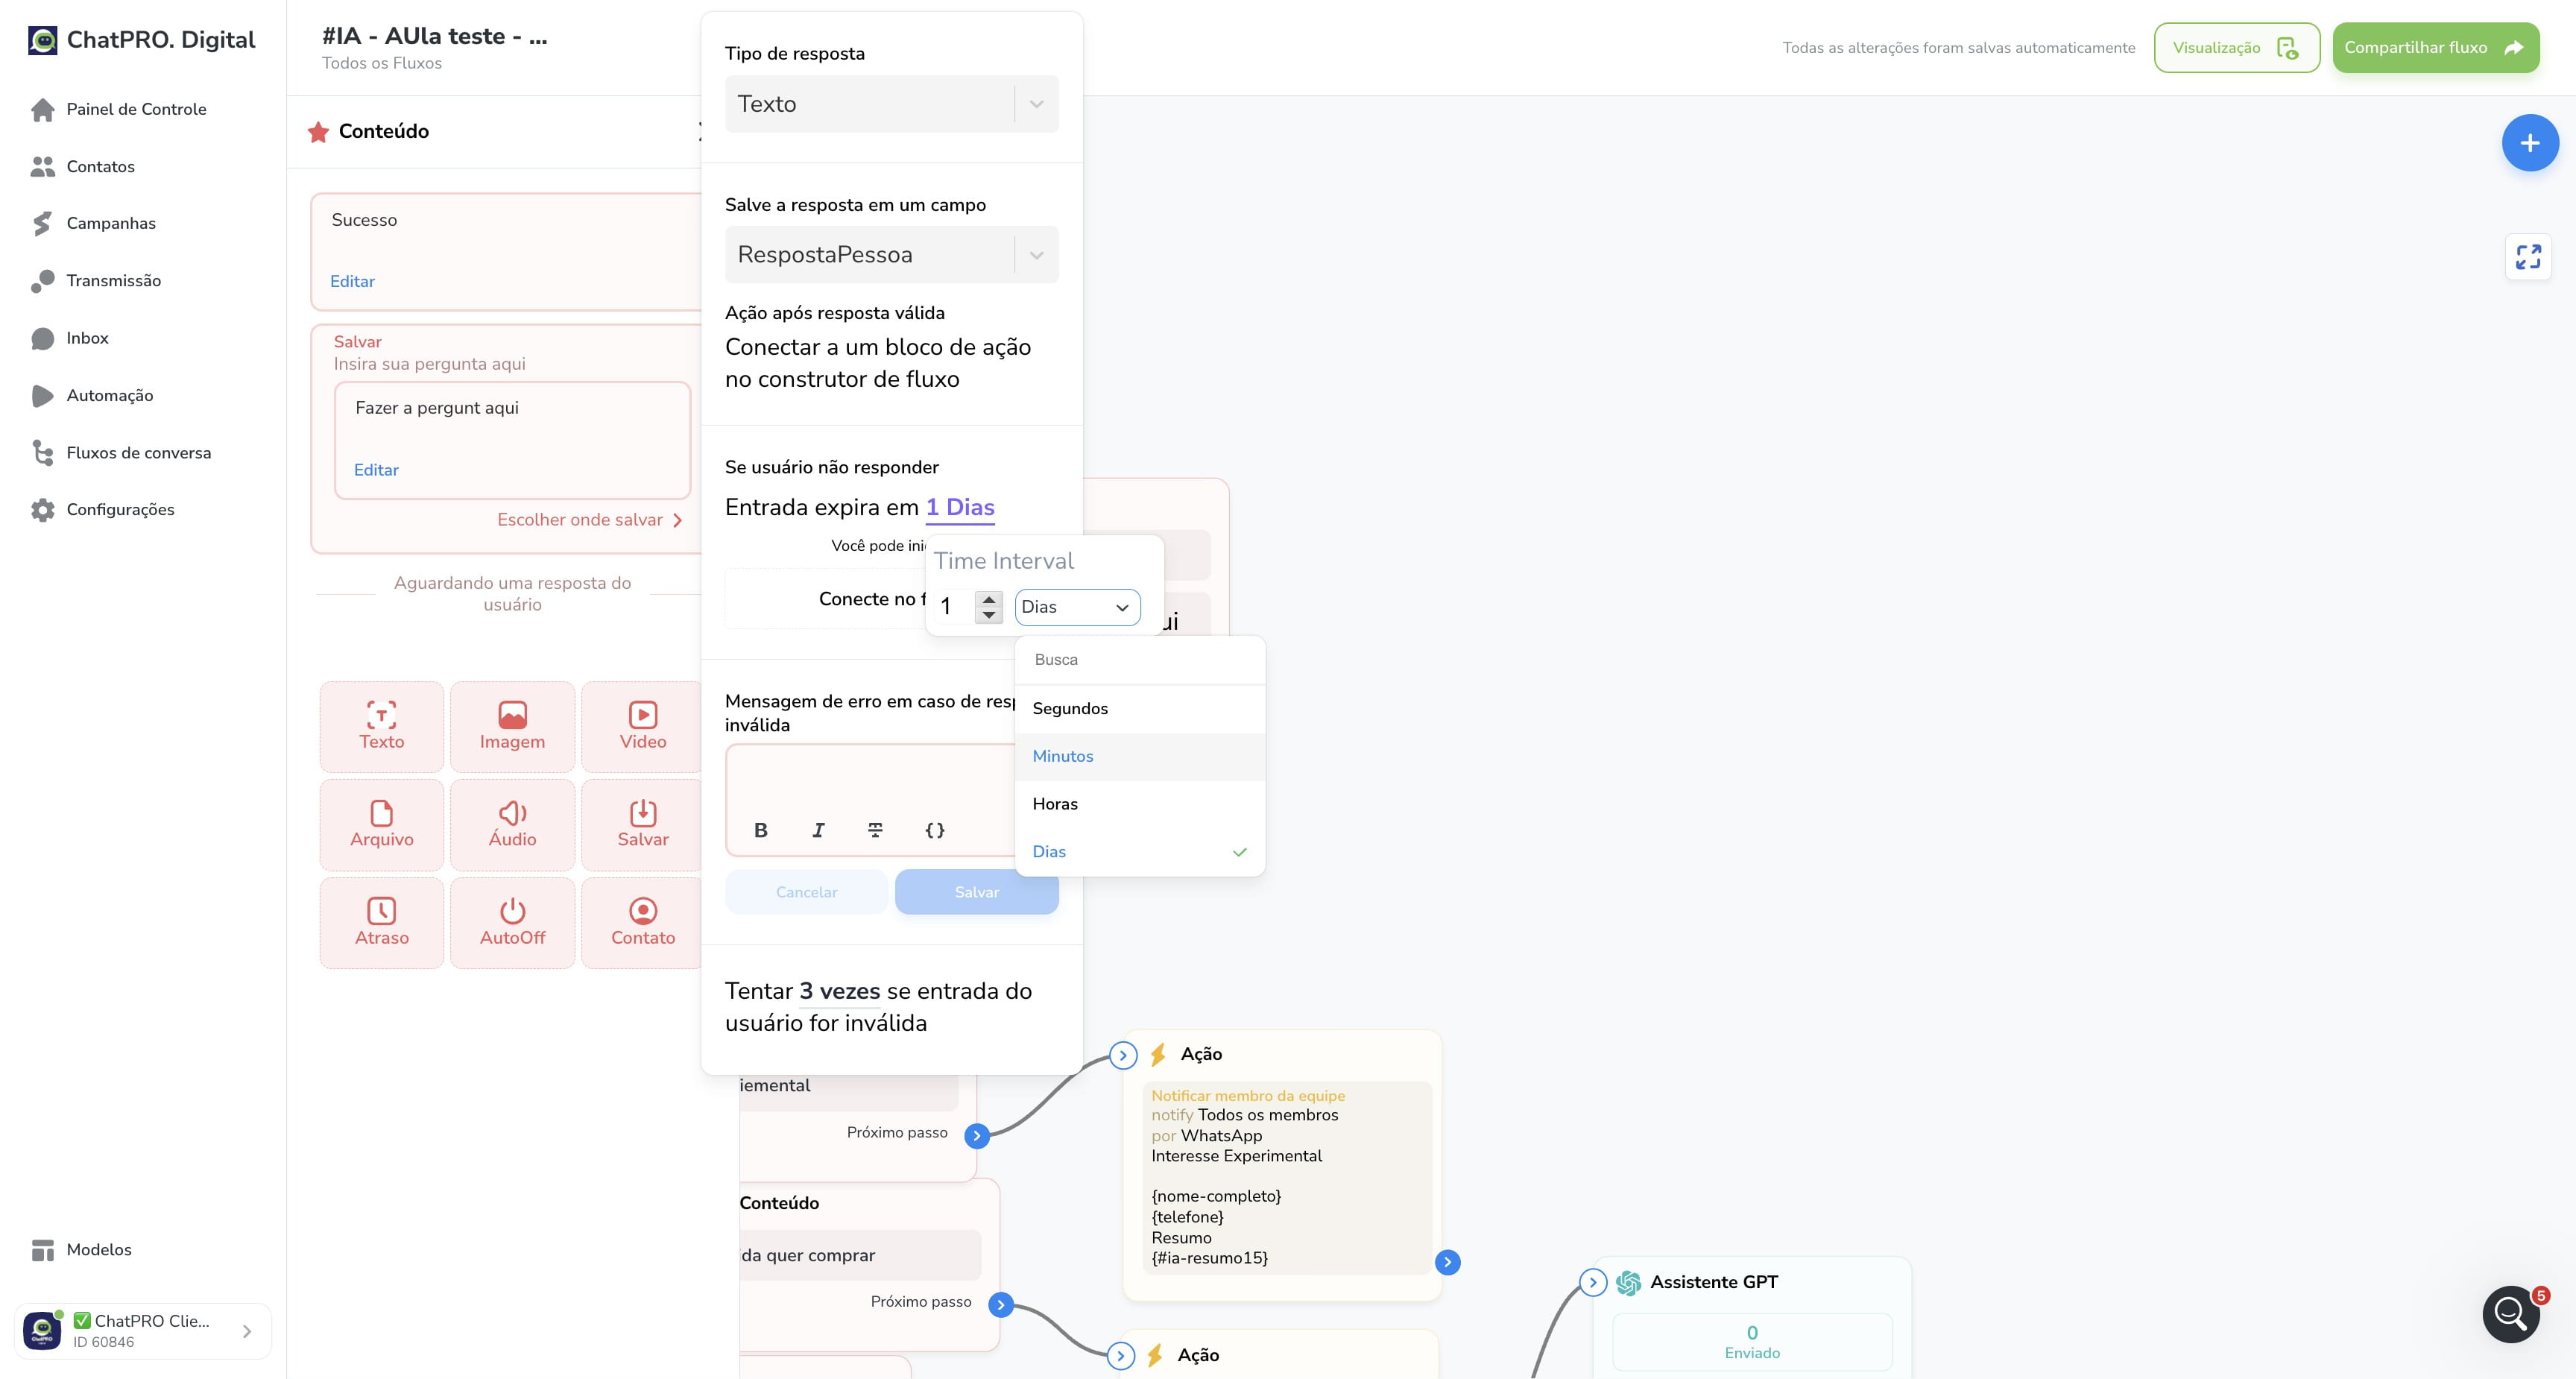Image resolution: width=2576 pixels, height=1379 pixels.
Task: Click the Busca search field
Action: 1140,660
